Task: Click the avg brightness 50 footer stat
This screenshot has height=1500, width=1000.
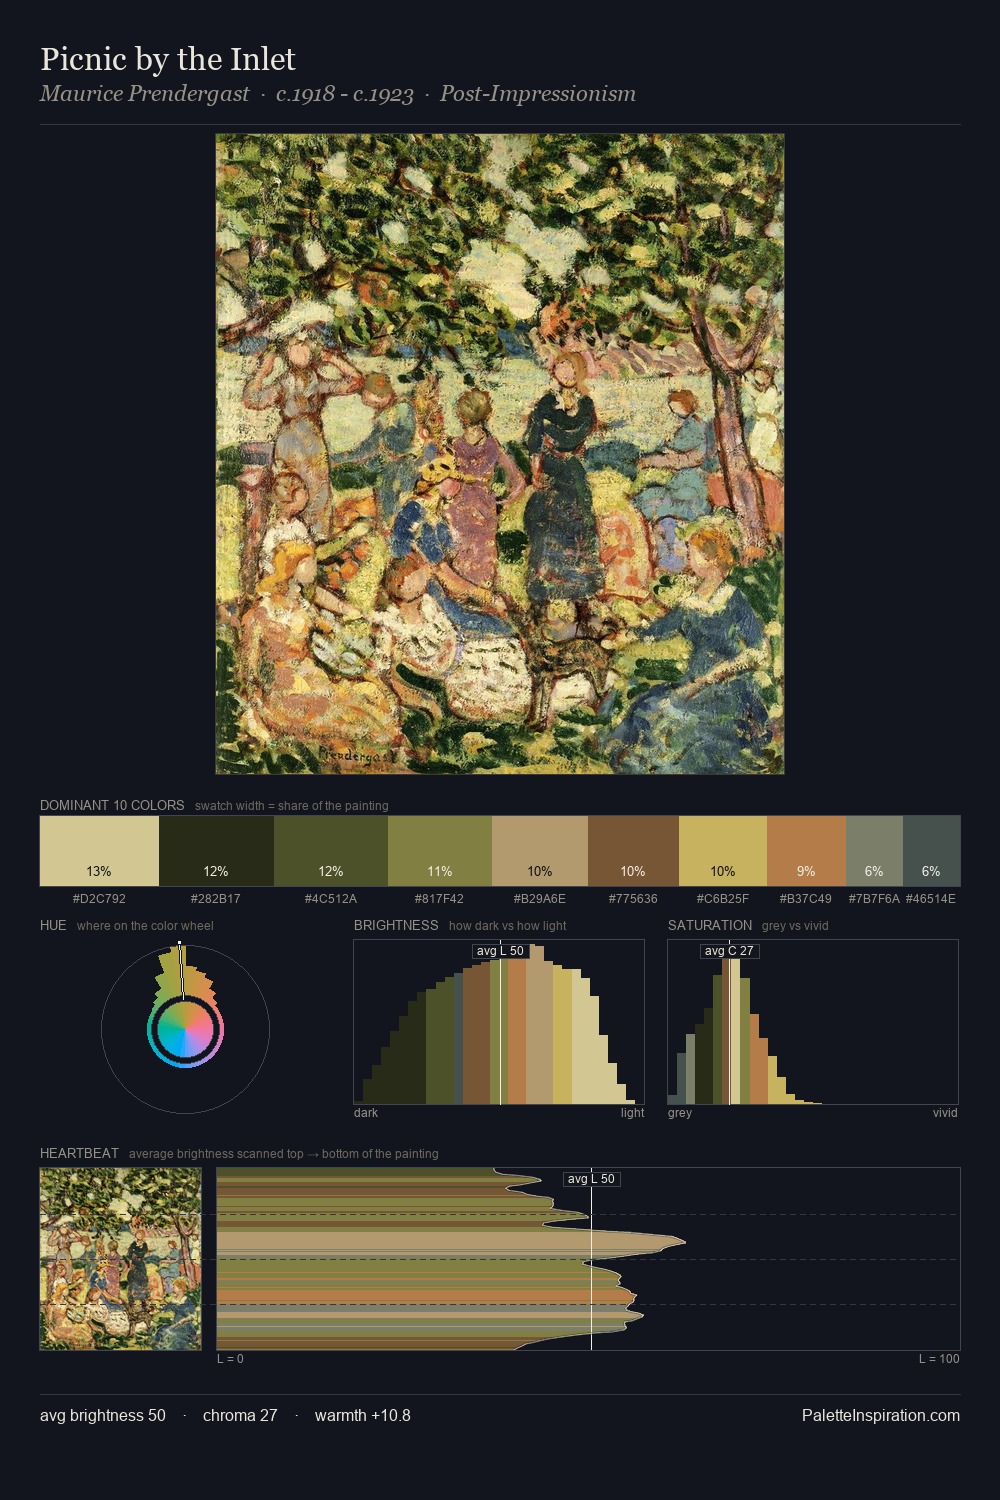Action: [x=103, y=1415]
